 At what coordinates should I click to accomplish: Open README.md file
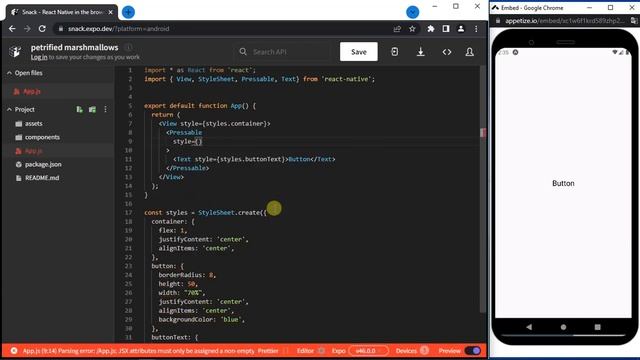[42, 178]
